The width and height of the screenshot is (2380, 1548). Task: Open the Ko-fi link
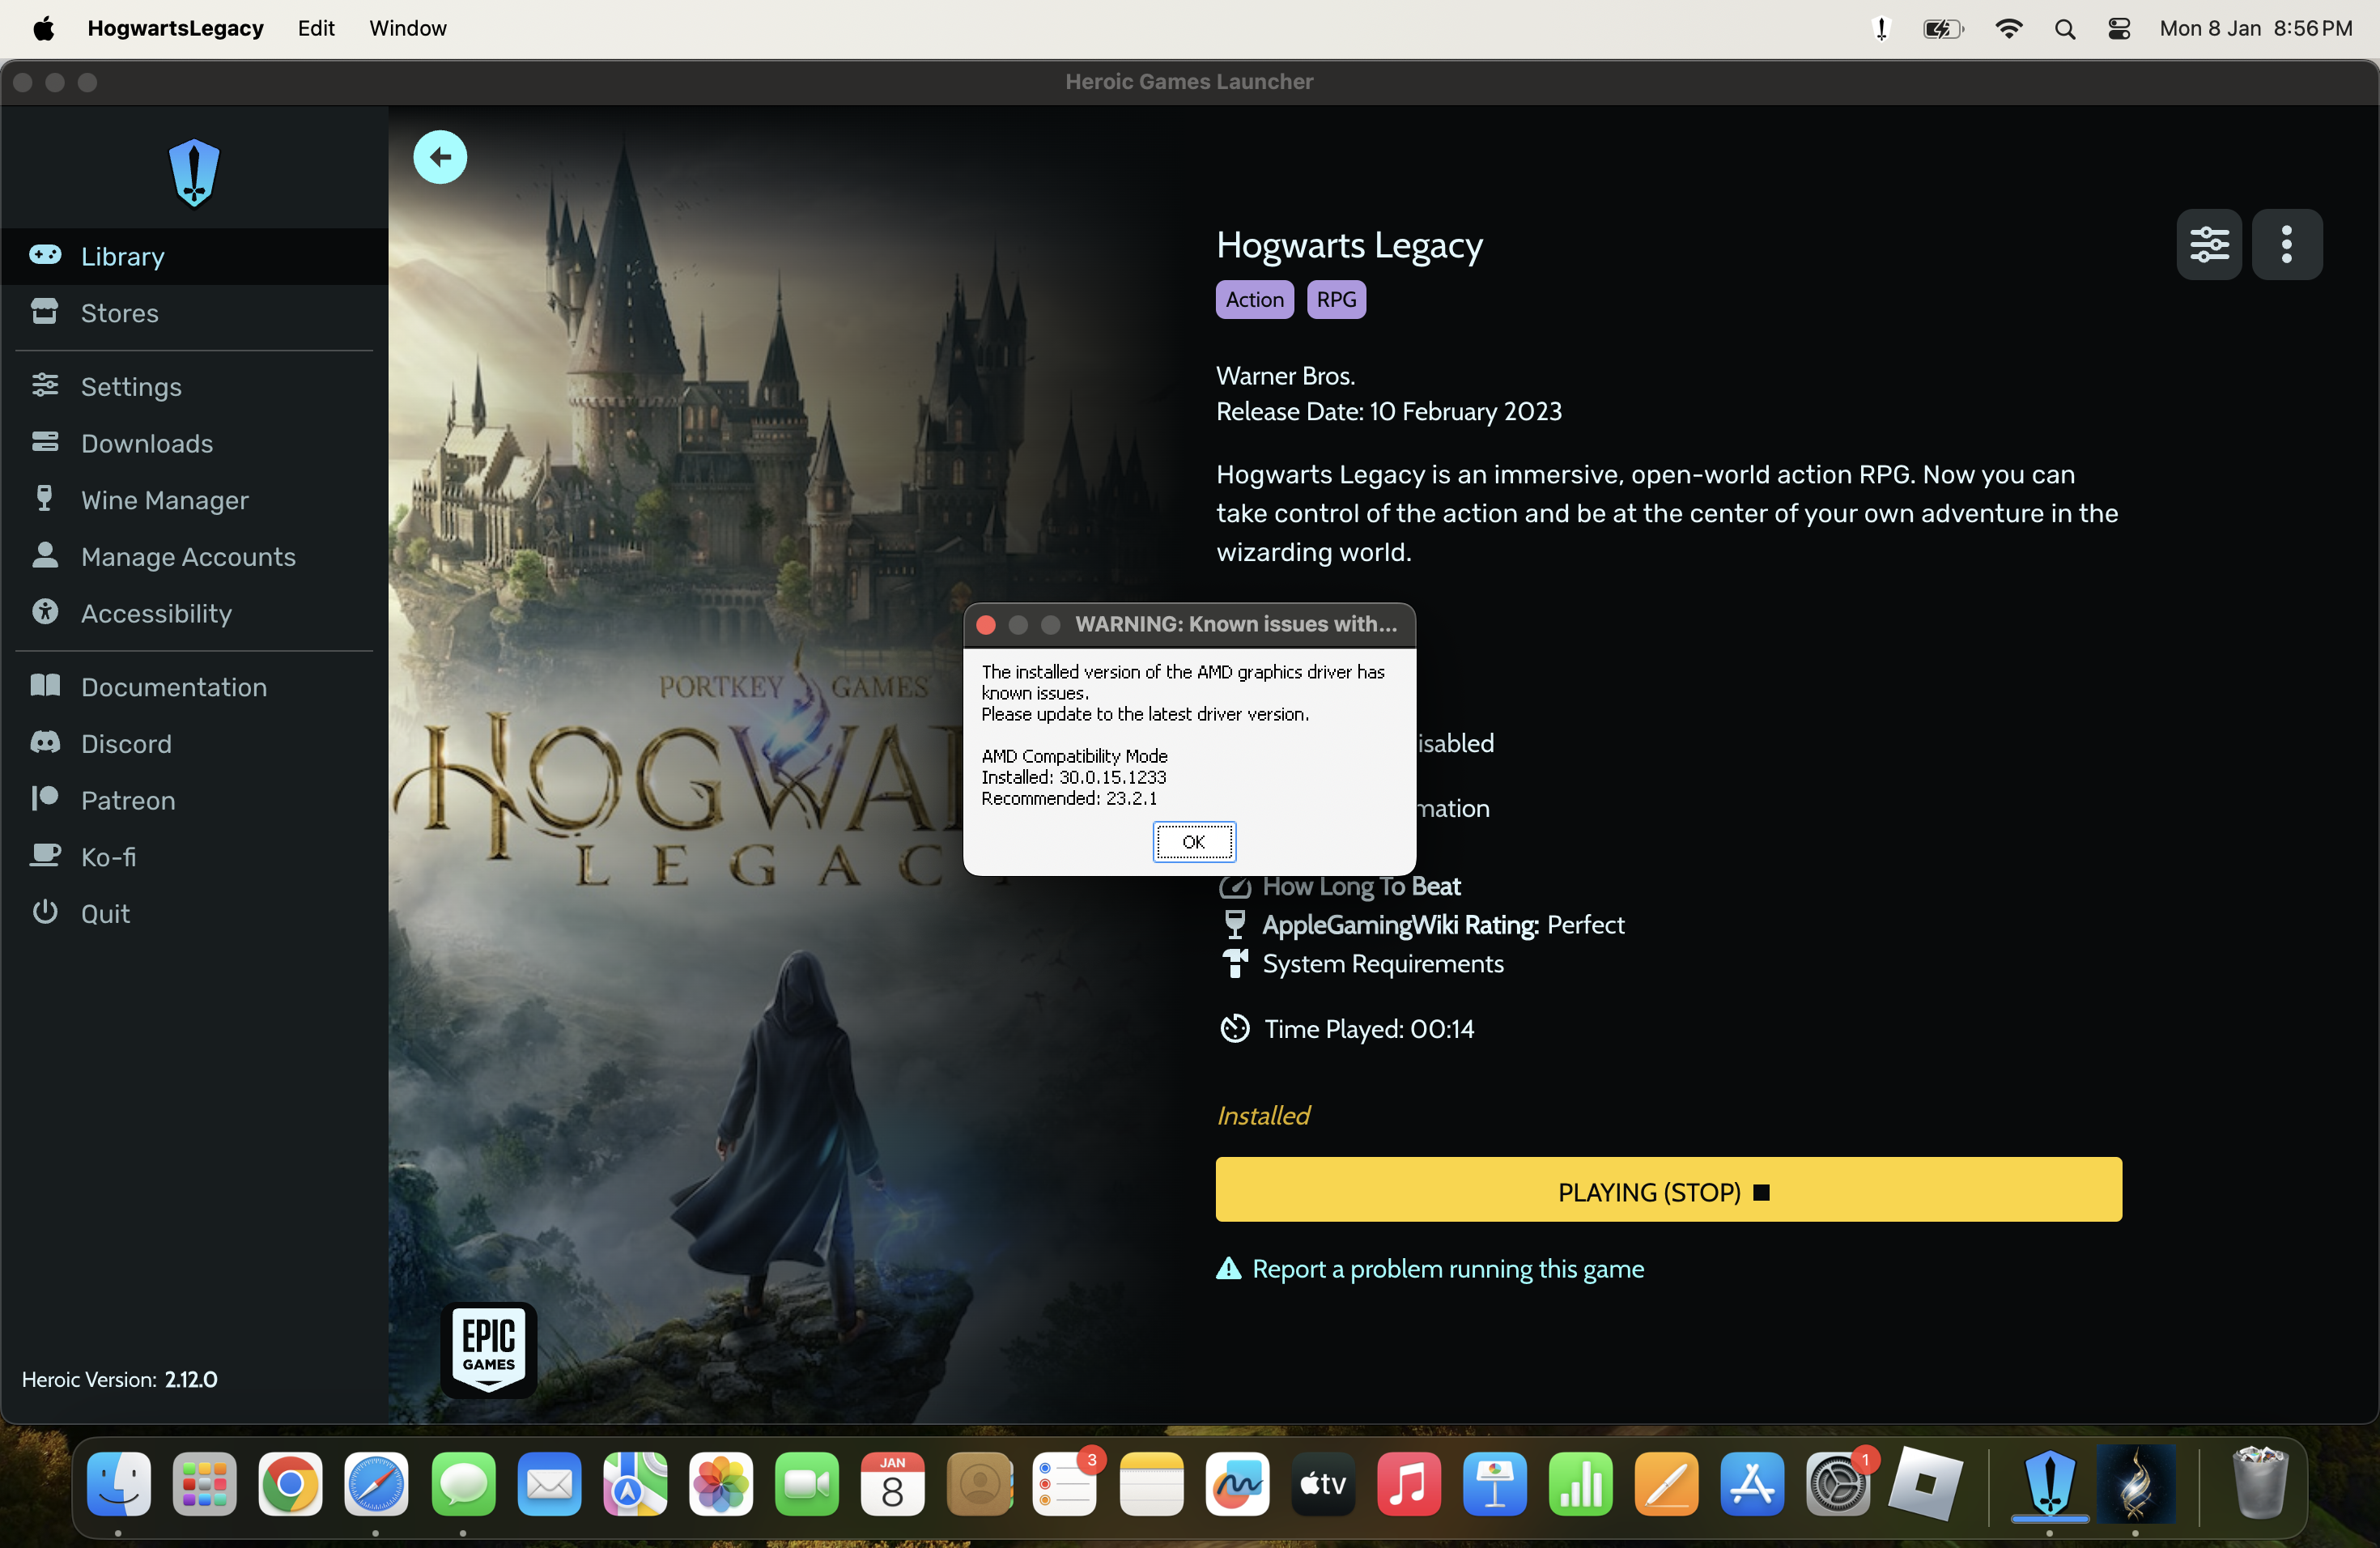pyautogui.click(x=194, y=857)
